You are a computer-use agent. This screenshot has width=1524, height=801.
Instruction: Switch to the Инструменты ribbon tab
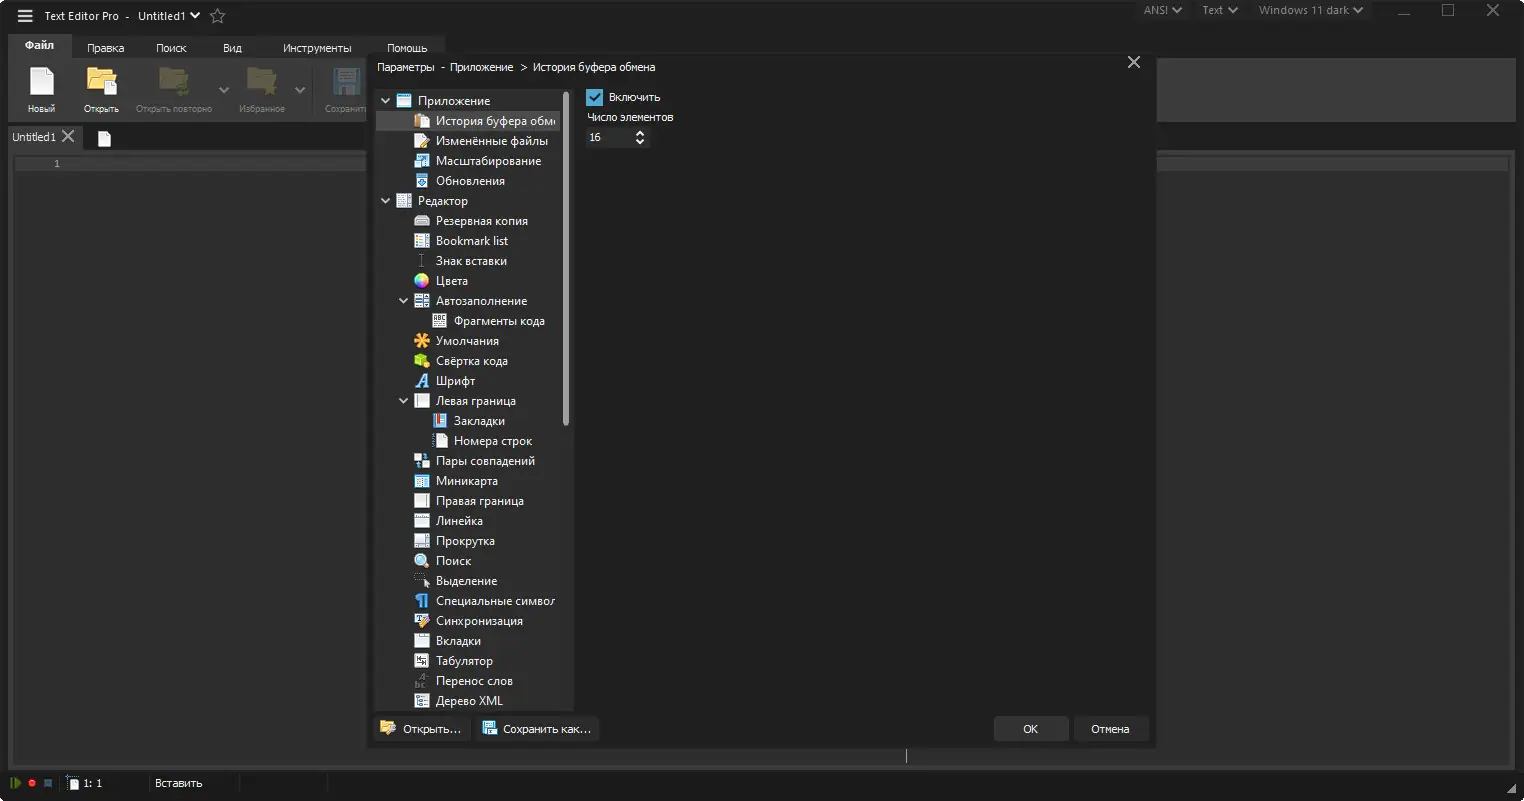pyautogui.click(x=317, y=48)
